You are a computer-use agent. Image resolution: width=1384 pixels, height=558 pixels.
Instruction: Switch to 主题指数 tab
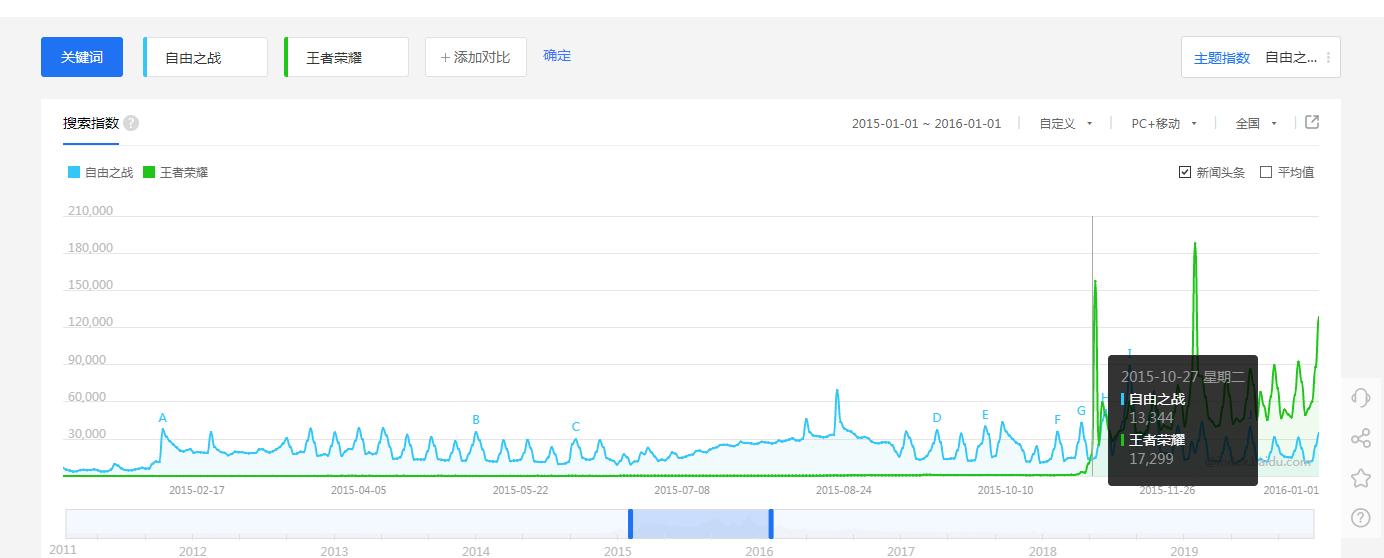[1222, 58]
